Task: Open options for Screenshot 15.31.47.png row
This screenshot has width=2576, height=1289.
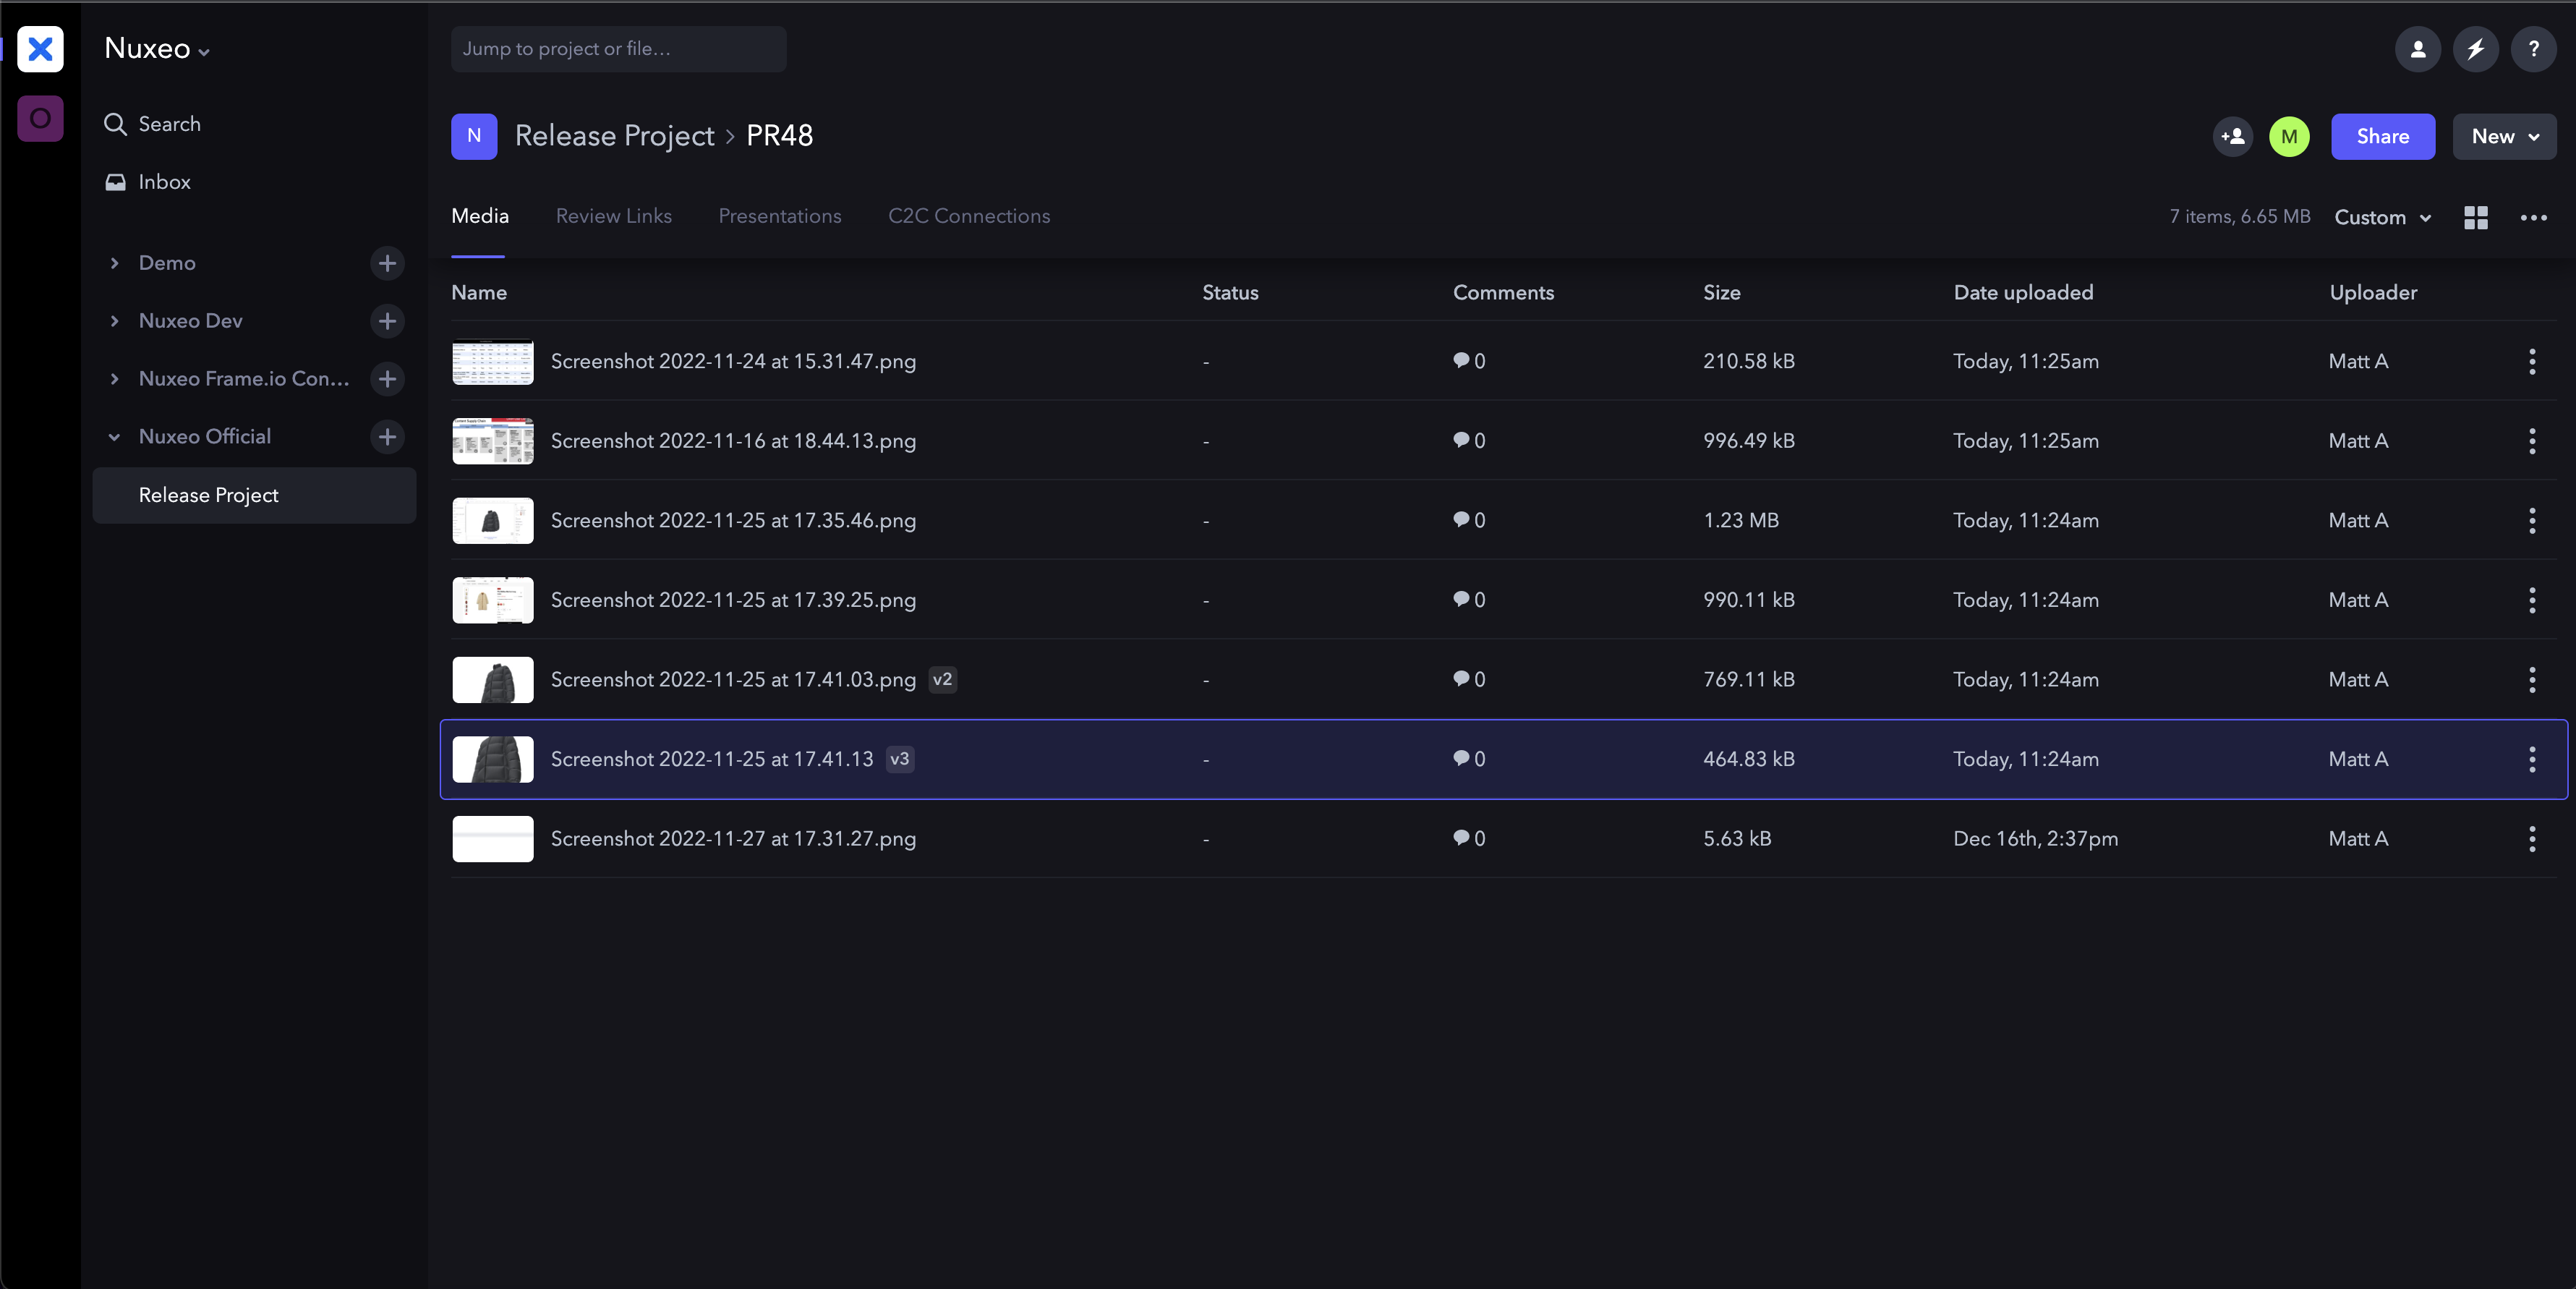Action: [2532, 361]
